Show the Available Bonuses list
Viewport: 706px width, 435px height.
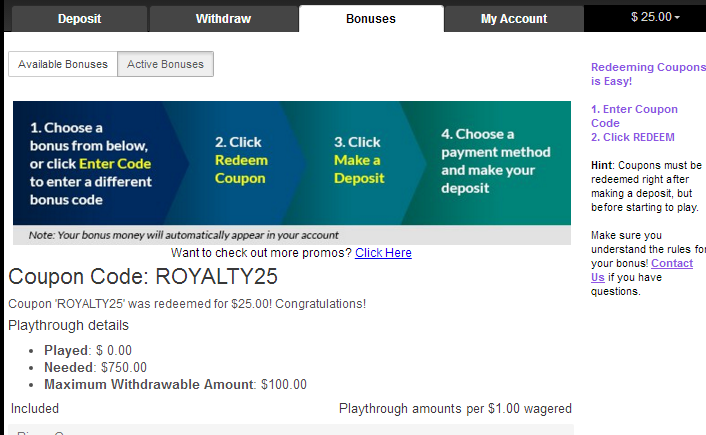click(63, 64)
